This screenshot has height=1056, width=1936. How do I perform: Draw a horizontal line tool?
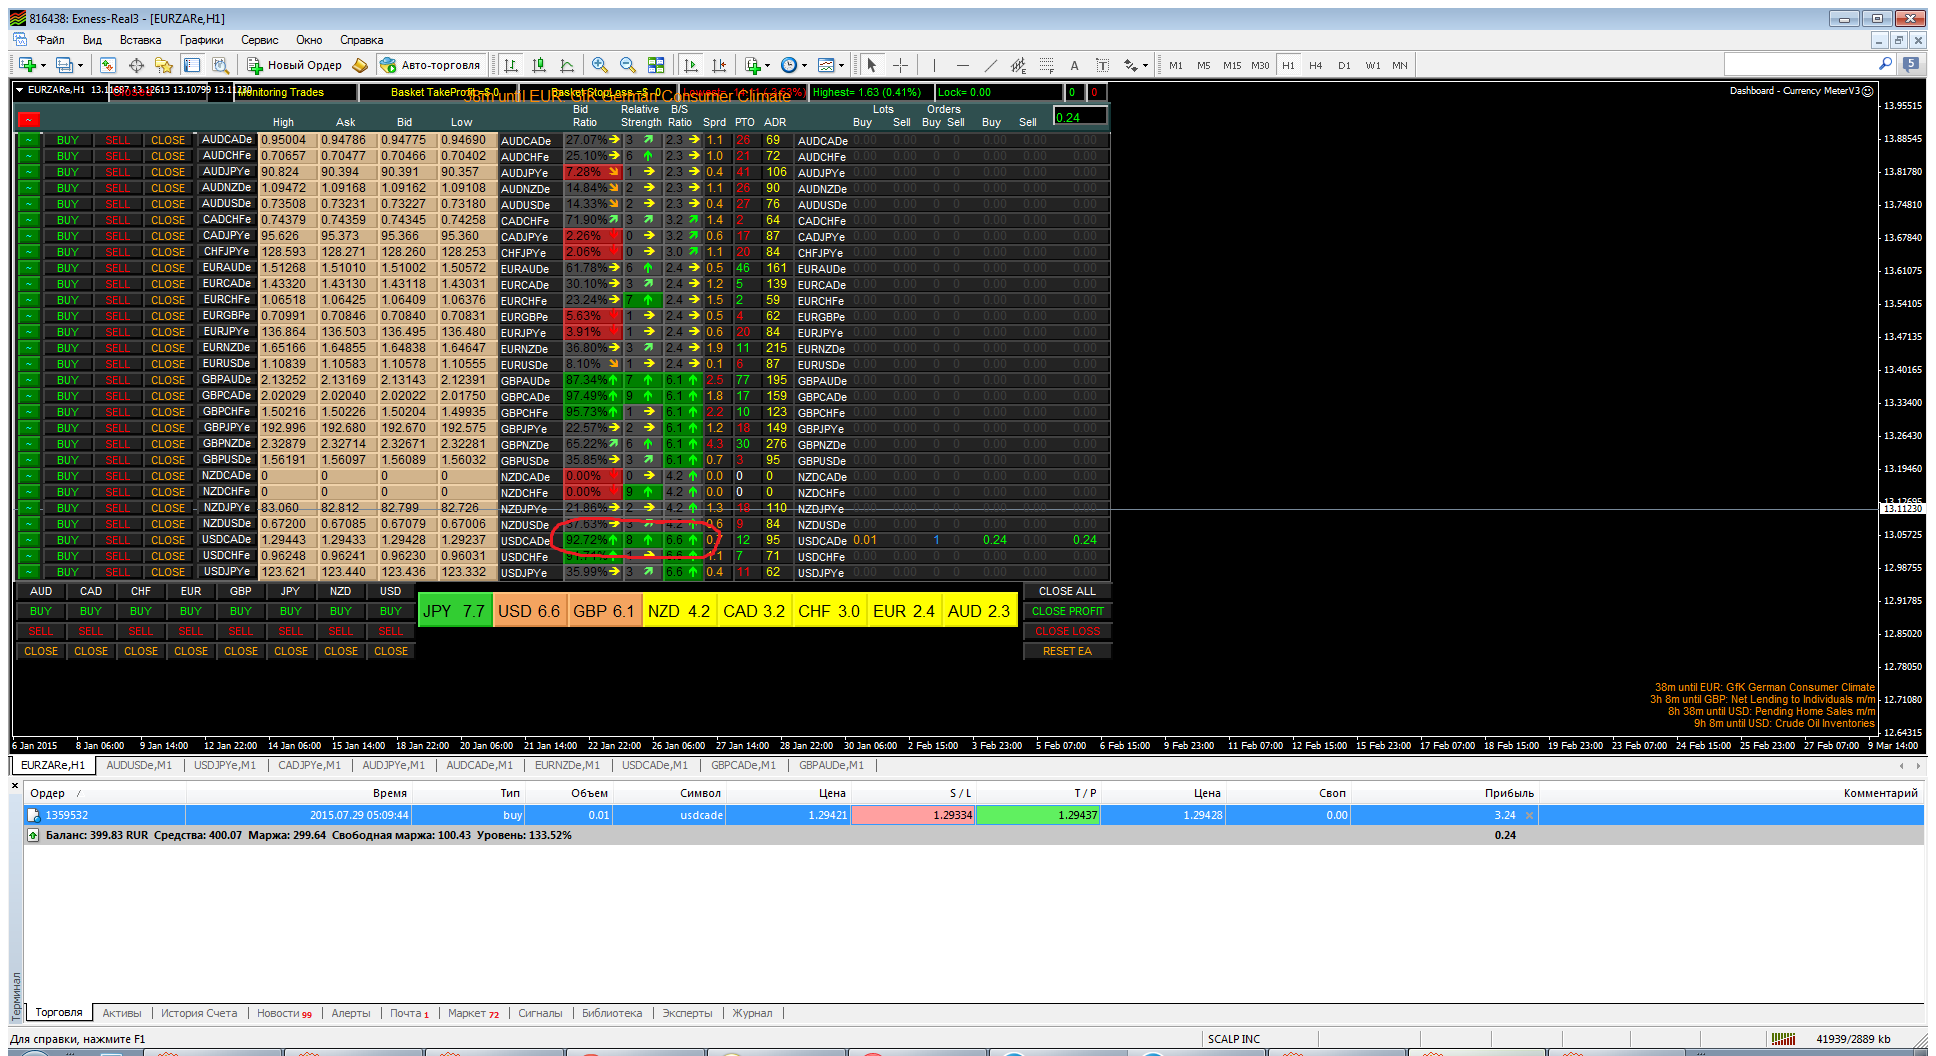(x=962, y=65)
